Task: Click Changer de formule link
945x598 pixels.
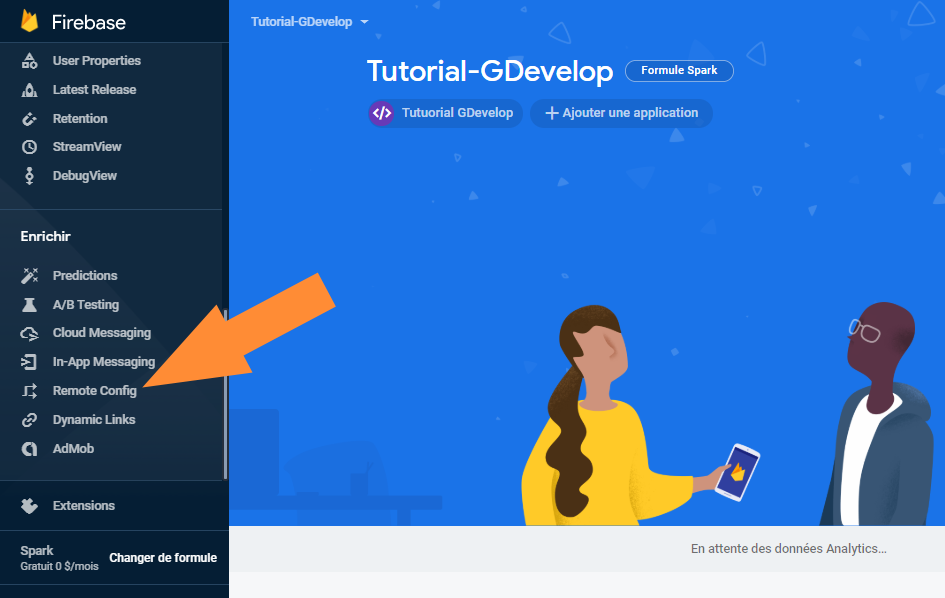Action: click(163, 558)
